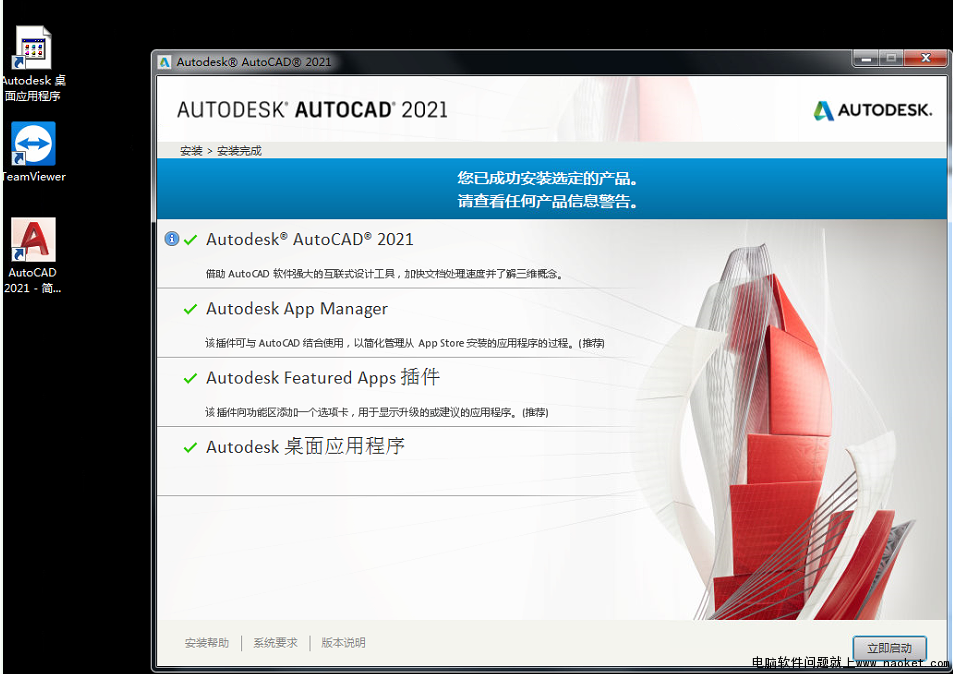The width and height of the screenshot is (953, 674).
Task: Click the AutoCAD title bar app icon
Action: pos(164,62)
